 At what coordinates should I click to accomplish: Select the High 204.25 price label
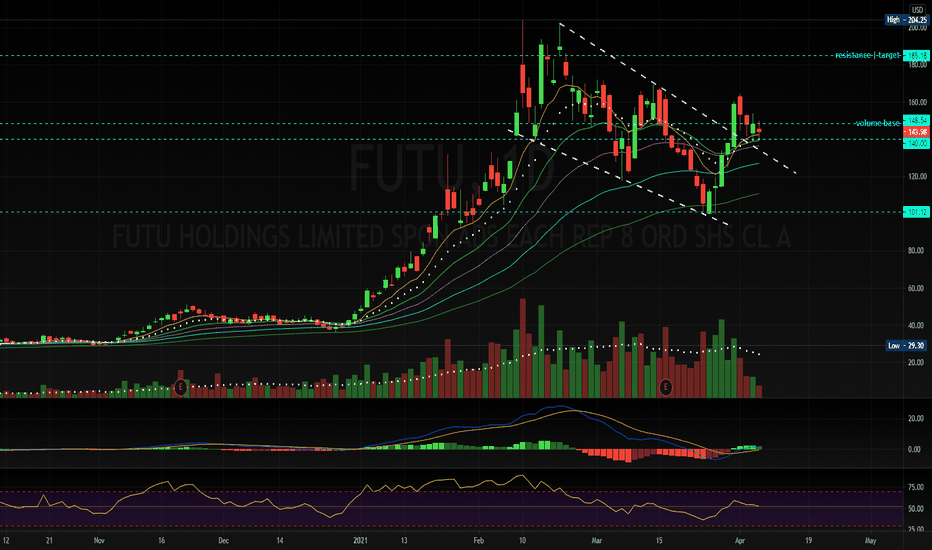click(x=906, y=20)
